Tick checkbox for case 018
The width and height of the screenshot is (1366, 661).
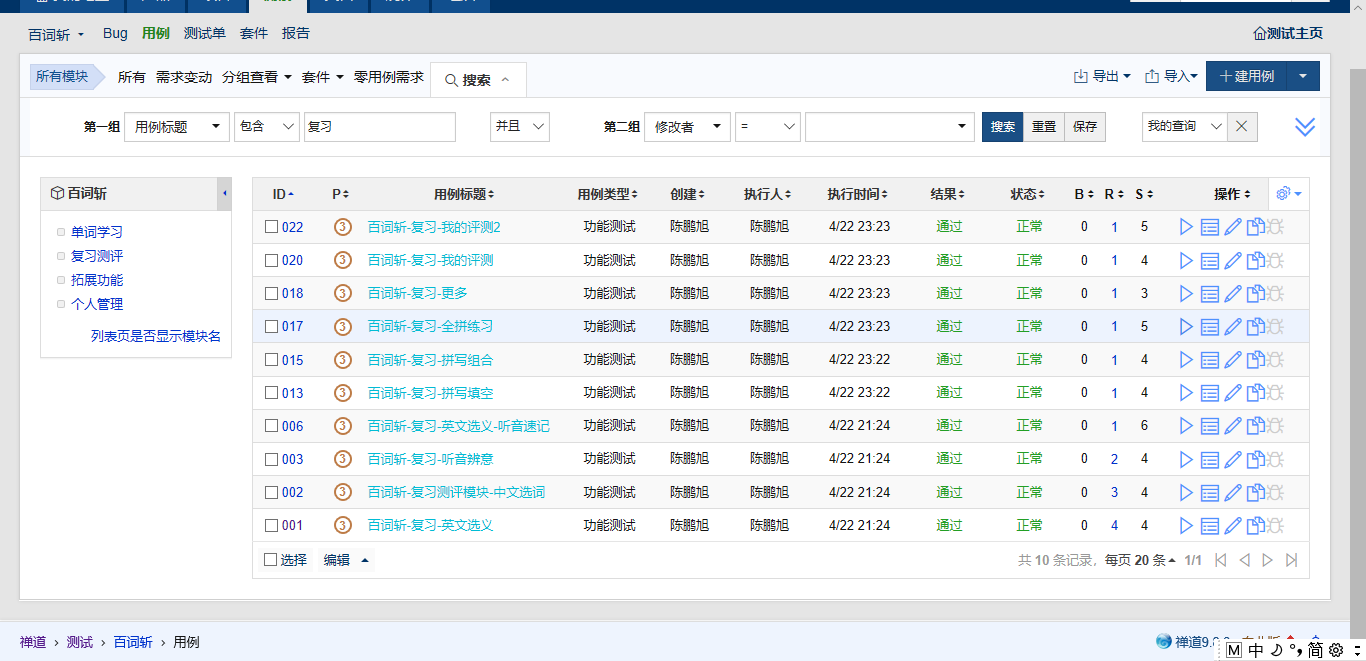point(271,293)
